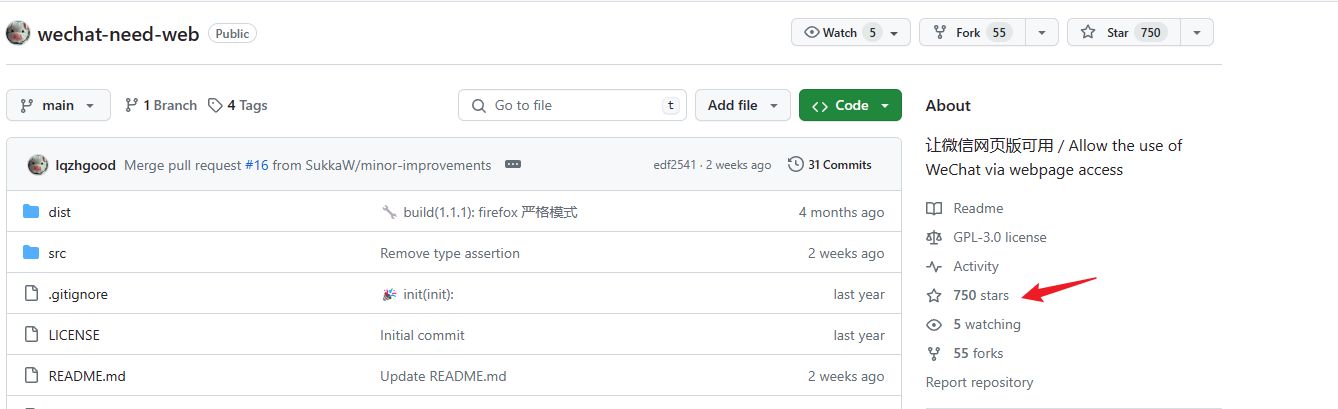Click the 4 Tags link
1338x409 pixels.
tap(238, 105)
